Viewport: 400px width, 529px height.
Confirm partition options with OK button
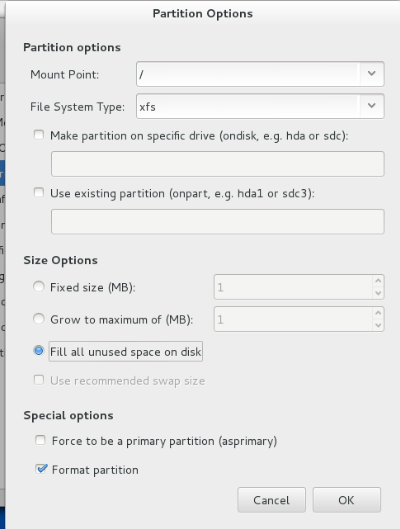tap(346, 500)
